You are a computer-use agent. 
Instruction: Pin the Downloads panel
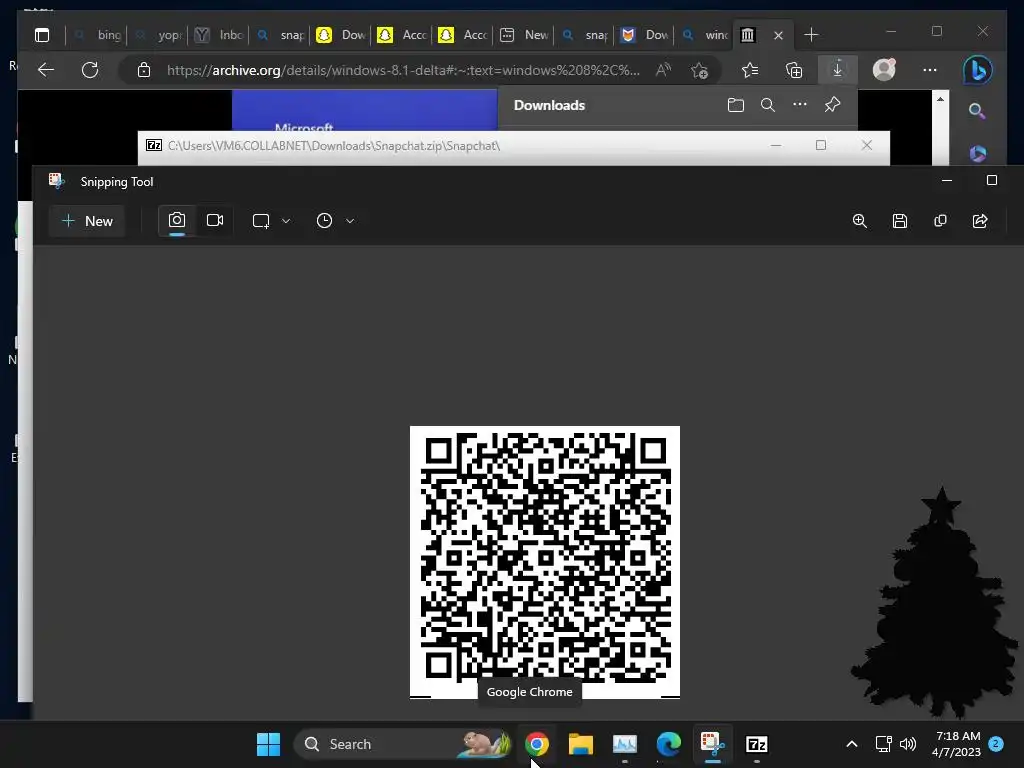click(832, 105)
